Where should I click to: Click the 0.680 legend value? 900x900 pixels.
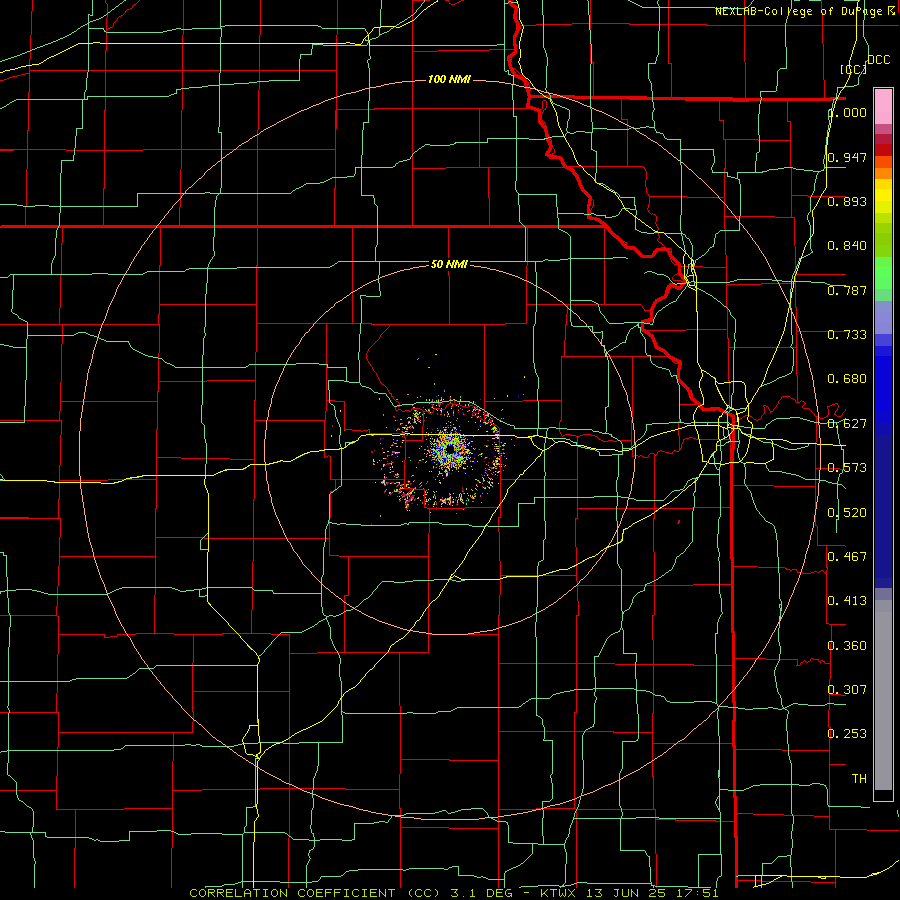pyautogui.click(x=847, y=379)
